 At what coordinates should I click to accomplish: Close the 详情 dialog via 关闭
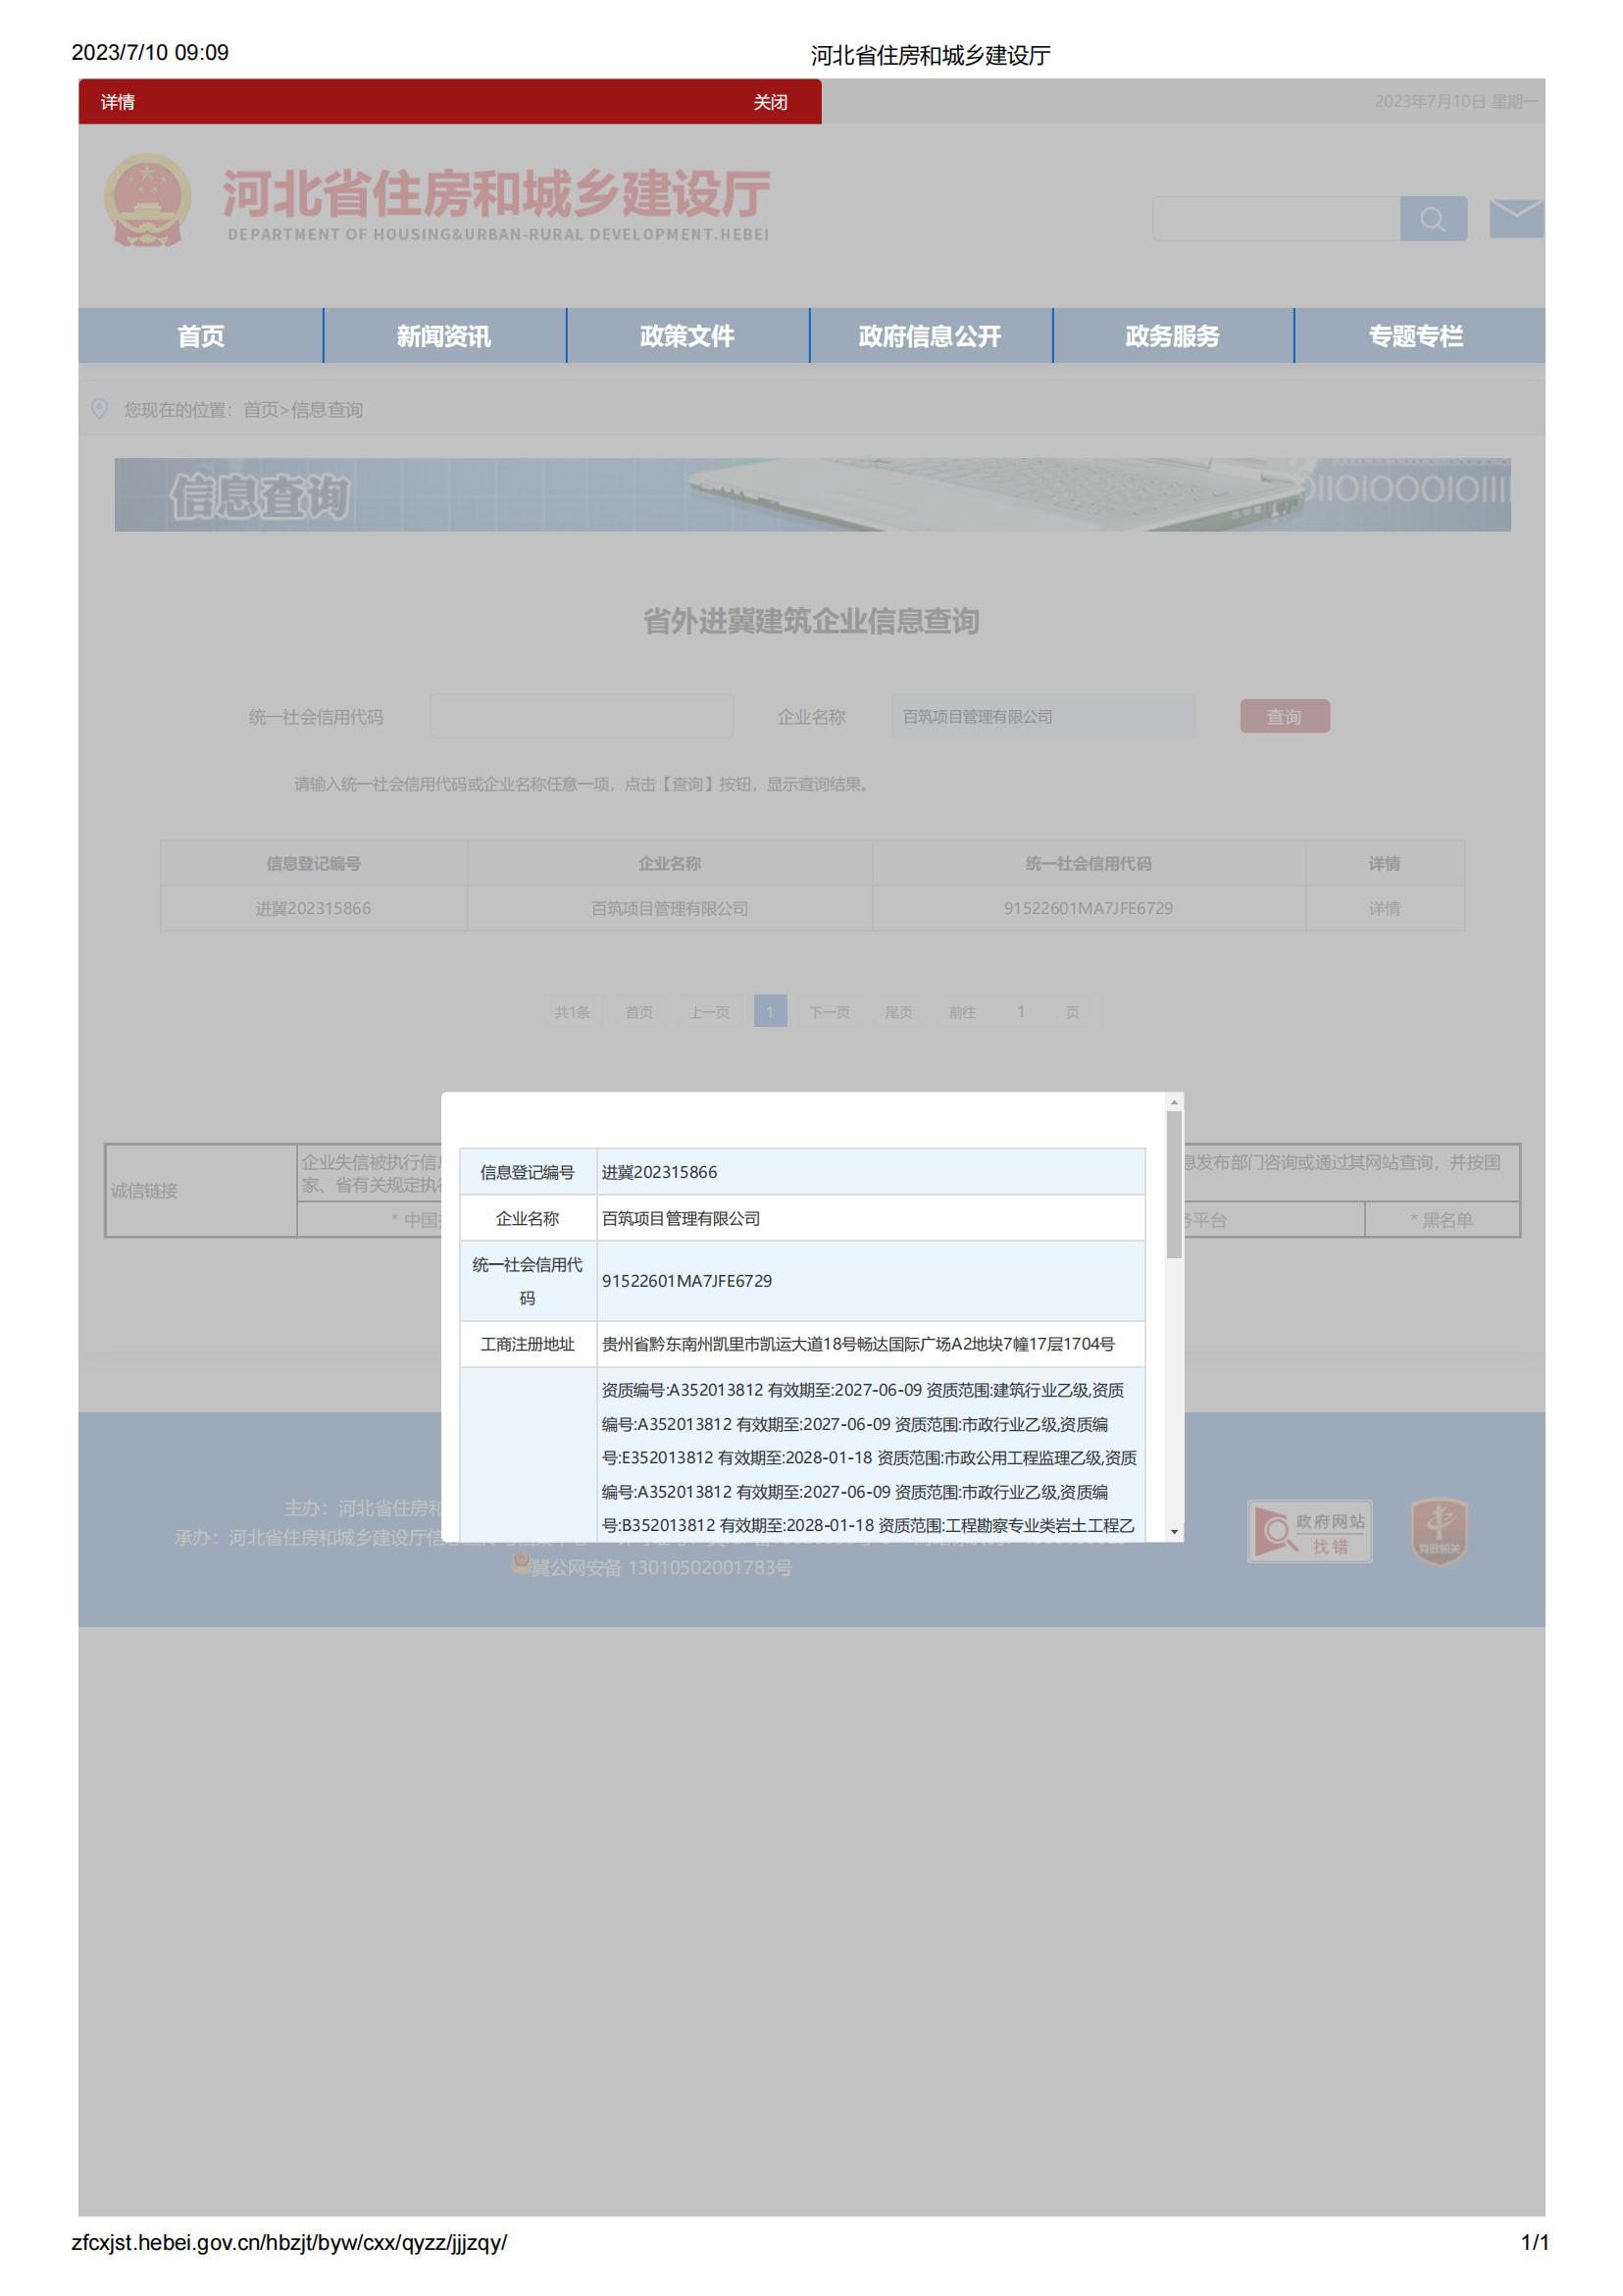point(770,102)
